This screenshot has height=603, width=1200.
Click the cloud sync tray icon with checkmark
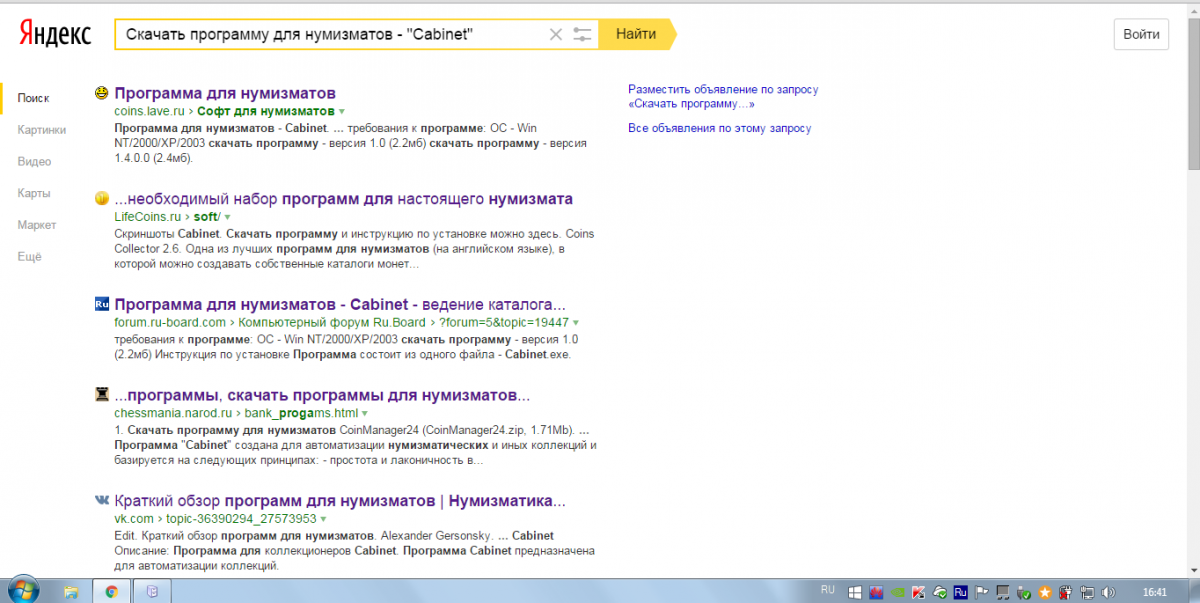939,592
